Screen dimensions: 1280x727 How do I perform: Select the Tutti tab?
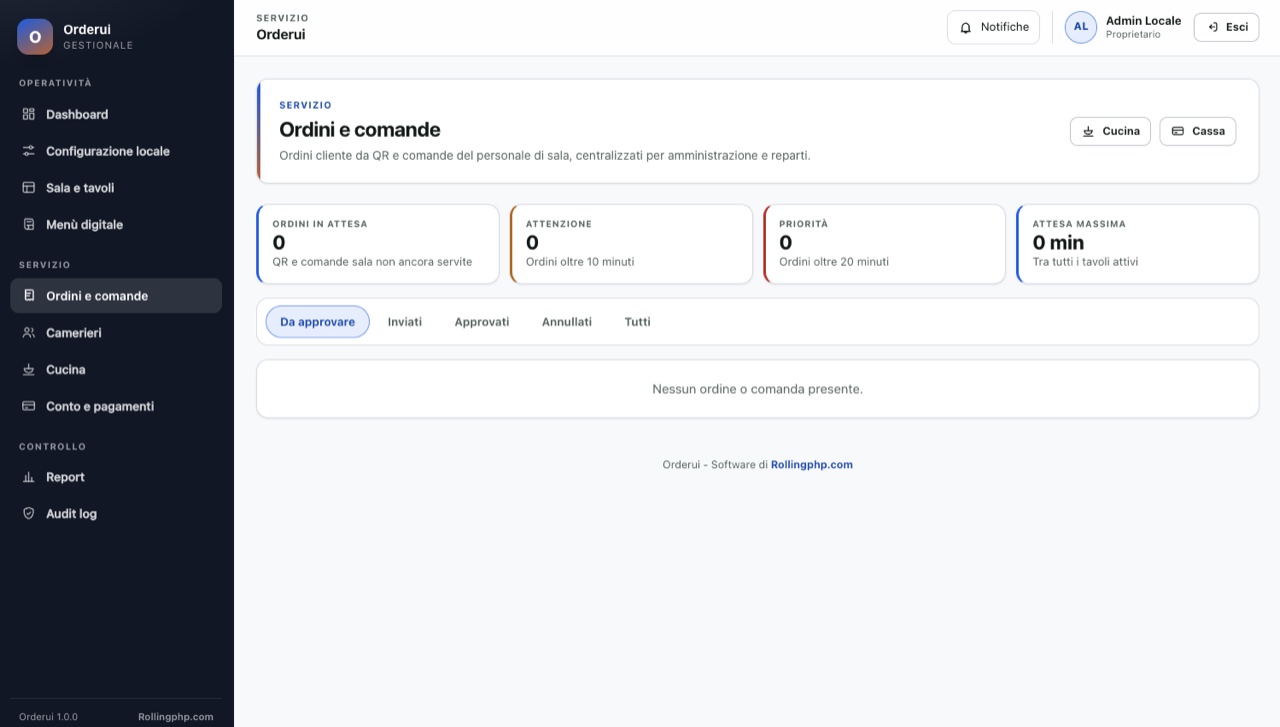point(638,322)
